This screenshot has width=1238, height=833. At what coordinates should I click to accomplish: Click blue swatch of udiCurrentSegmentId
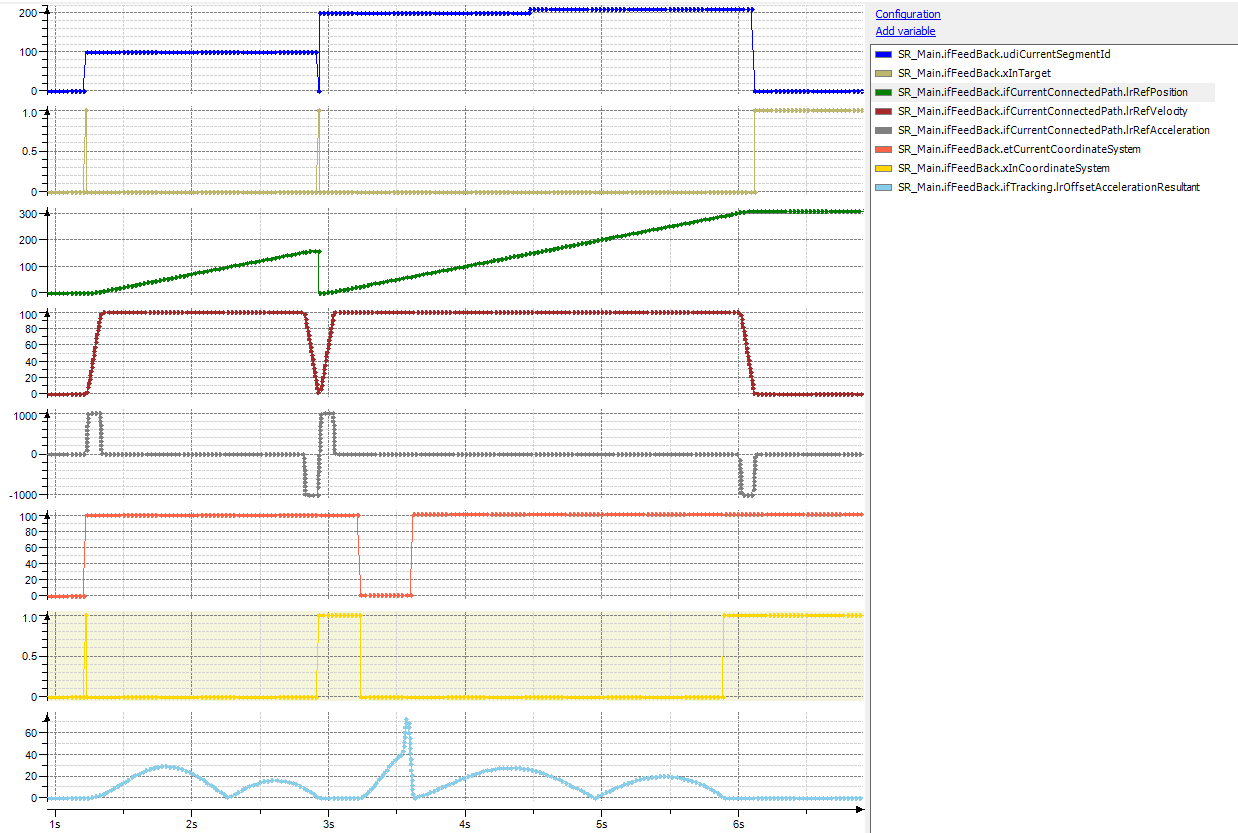click(883, 54)
